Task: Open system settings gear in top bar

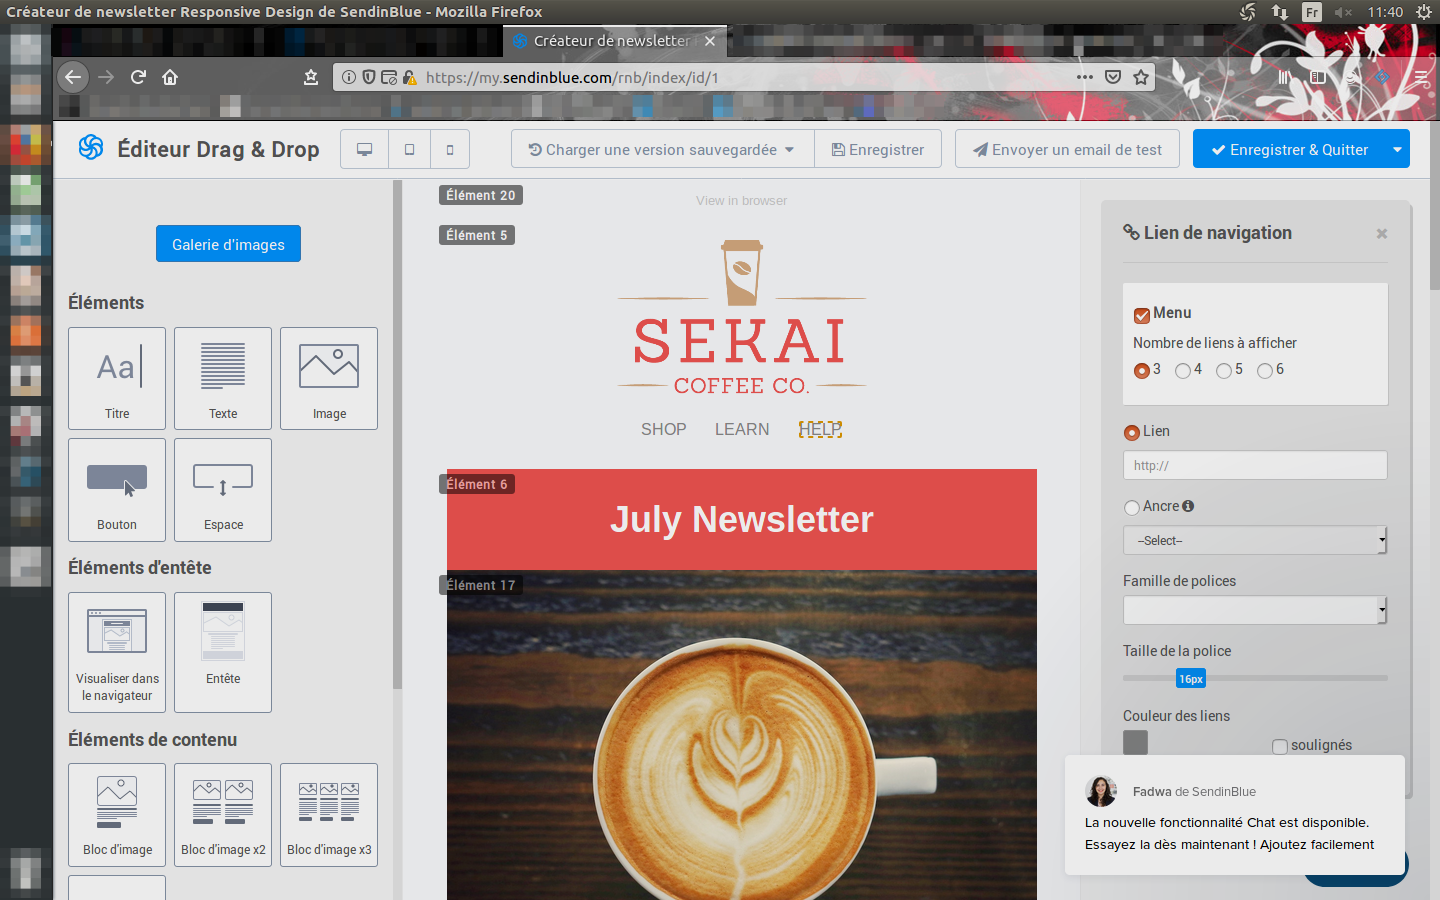Action: (x=1424, y=12)
